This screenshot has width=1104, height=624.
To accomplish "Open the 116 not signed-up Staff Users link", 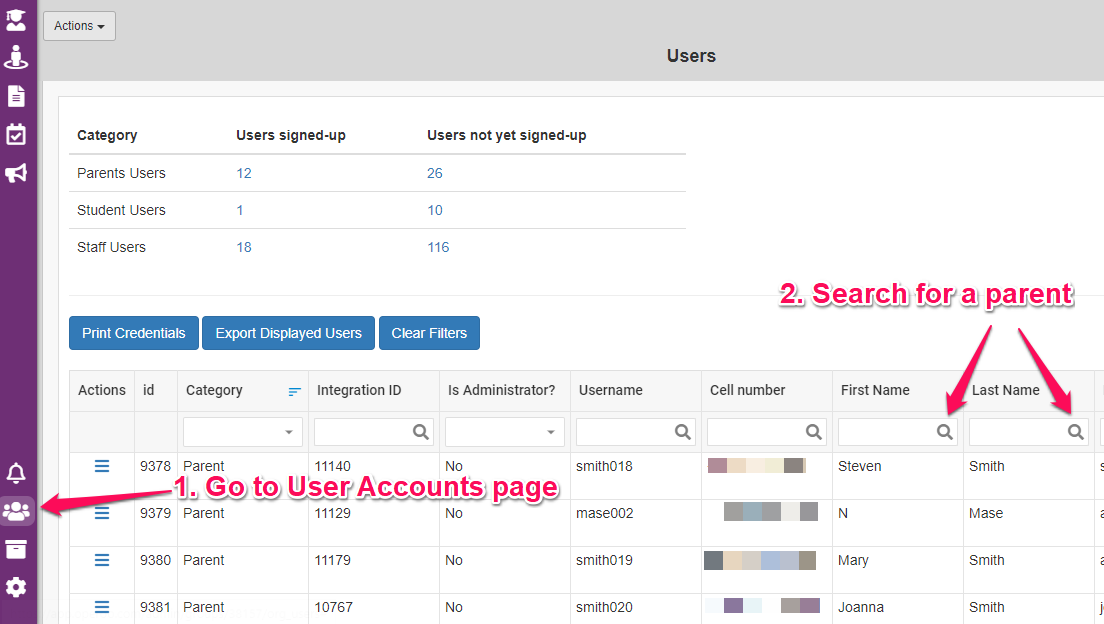I will point(438,247).
